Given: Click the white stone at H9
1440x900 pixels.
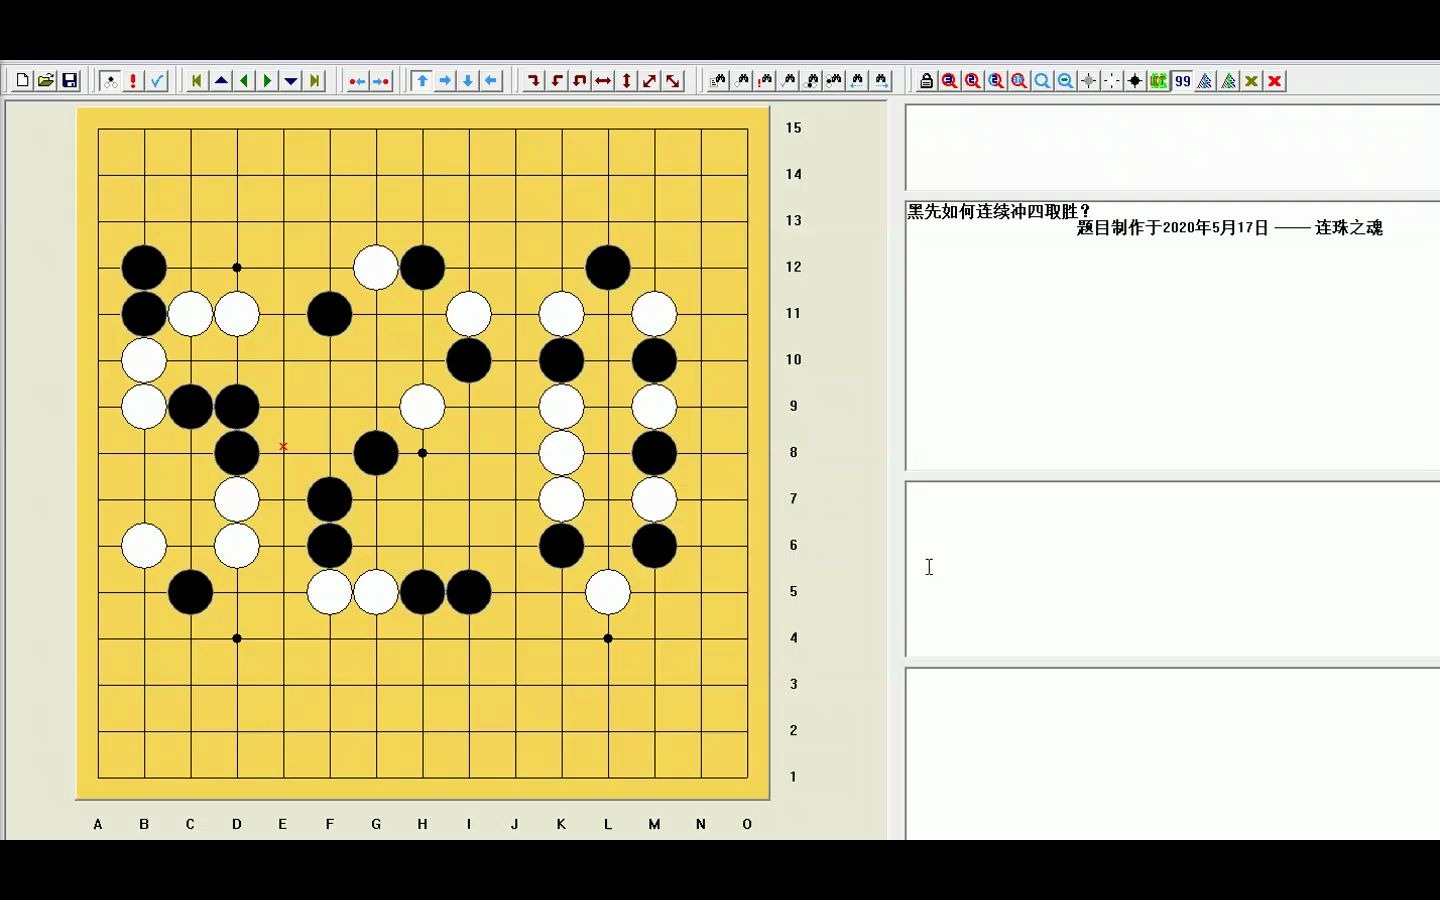Looking at the screenshot, I should click(422, 407).
